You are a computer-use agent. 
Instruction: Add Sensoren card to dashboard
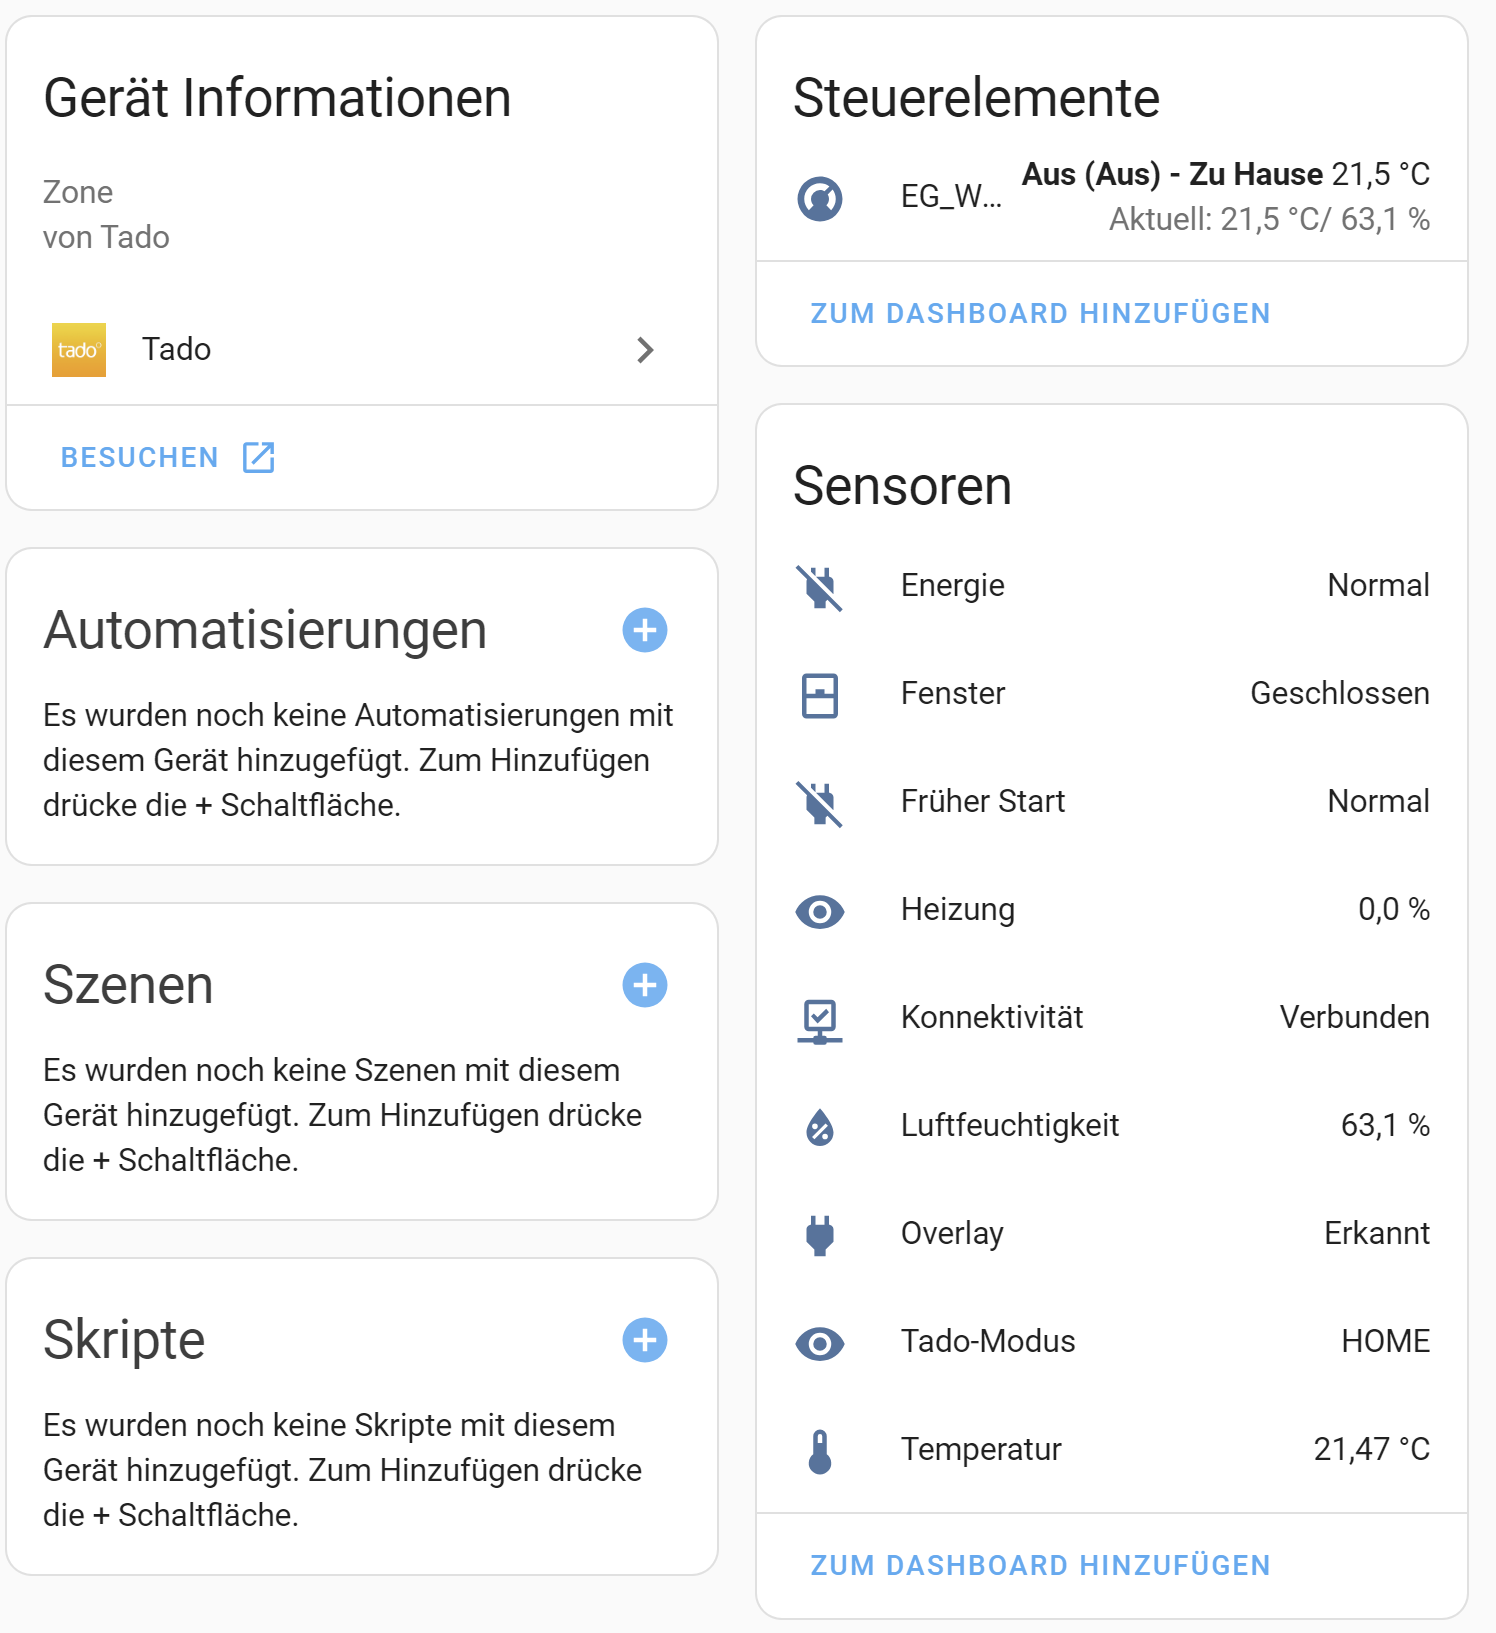click(x=1040, y=1565)
